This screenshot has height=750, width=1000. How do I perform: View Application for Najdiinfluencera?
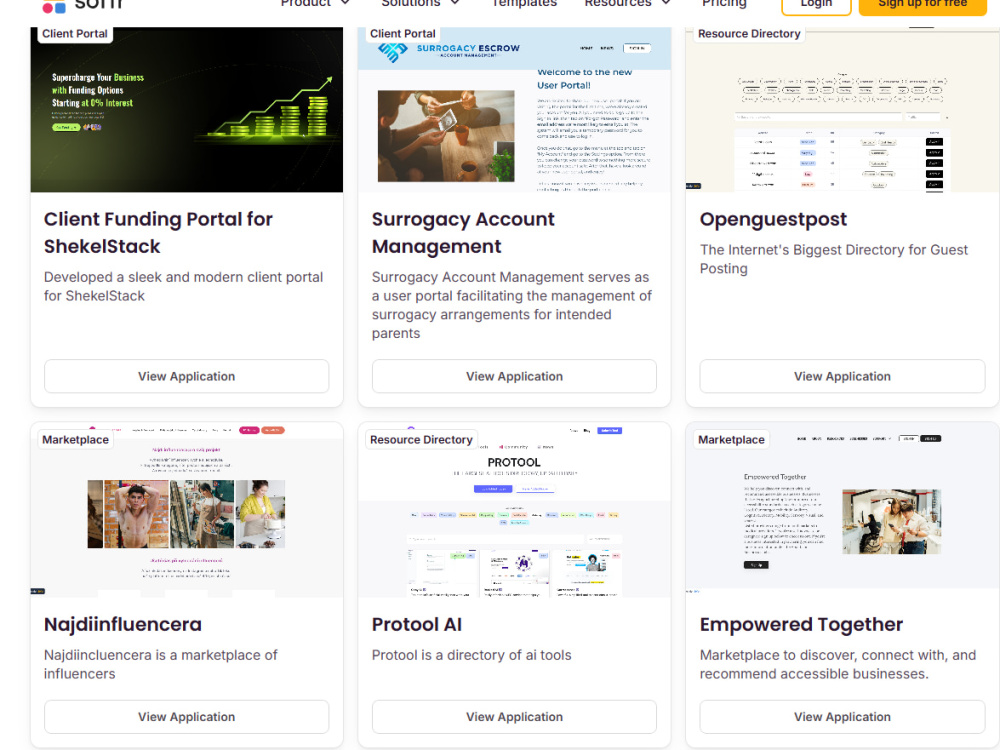(x=186, y=717)
